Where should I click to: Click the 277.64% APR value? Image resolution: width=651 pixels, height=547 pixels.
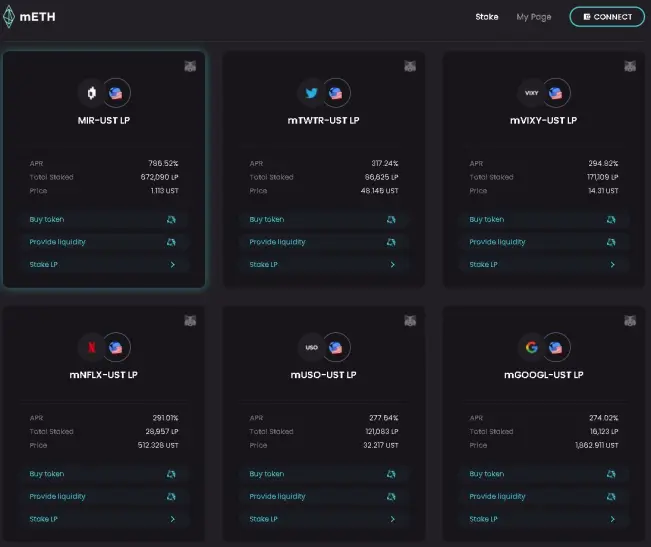384,418
